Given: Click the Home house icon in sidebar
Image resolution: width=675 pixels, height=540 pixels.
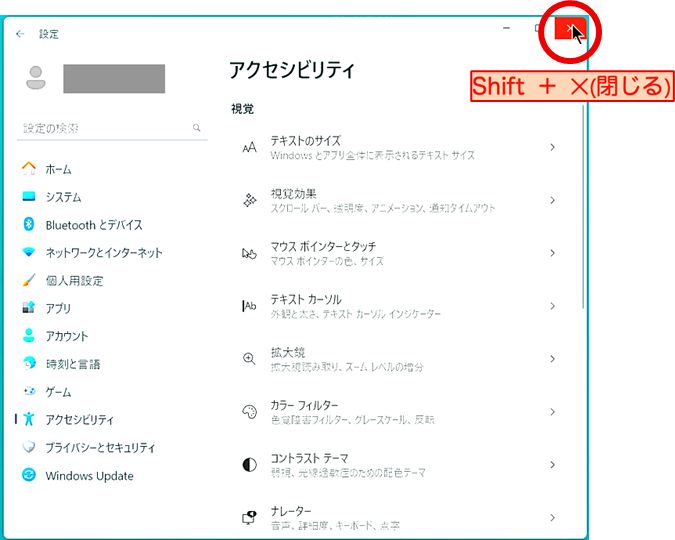Looking at the screenshot, I should pos(29,169).
